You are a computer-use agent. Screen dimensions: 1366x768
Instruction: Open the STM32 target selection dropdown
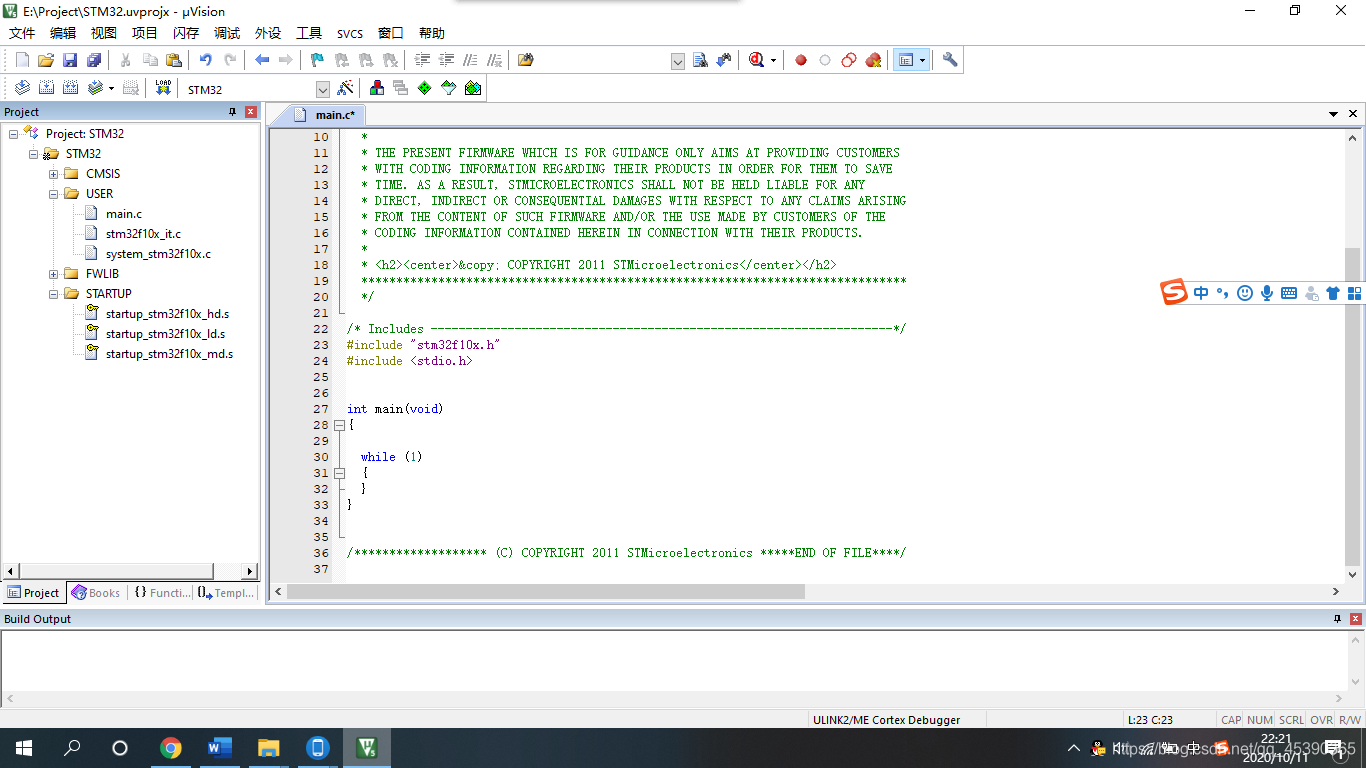pos(322,89)
